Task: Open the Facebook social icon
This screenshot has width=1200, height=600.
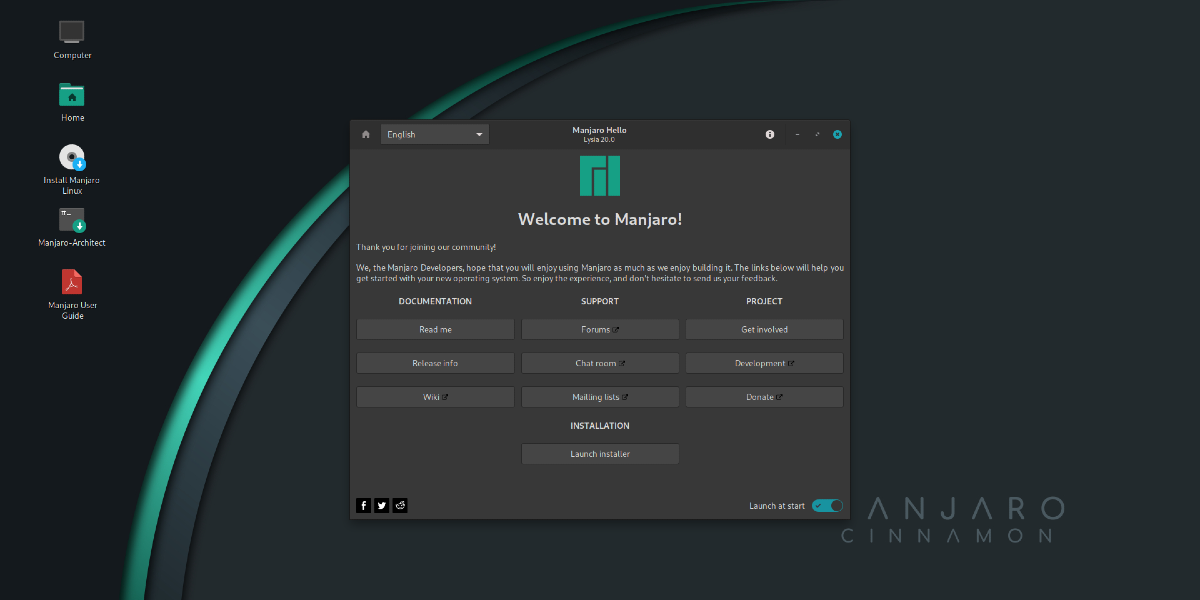Action: pyautogui.click(x=363, y=506)
